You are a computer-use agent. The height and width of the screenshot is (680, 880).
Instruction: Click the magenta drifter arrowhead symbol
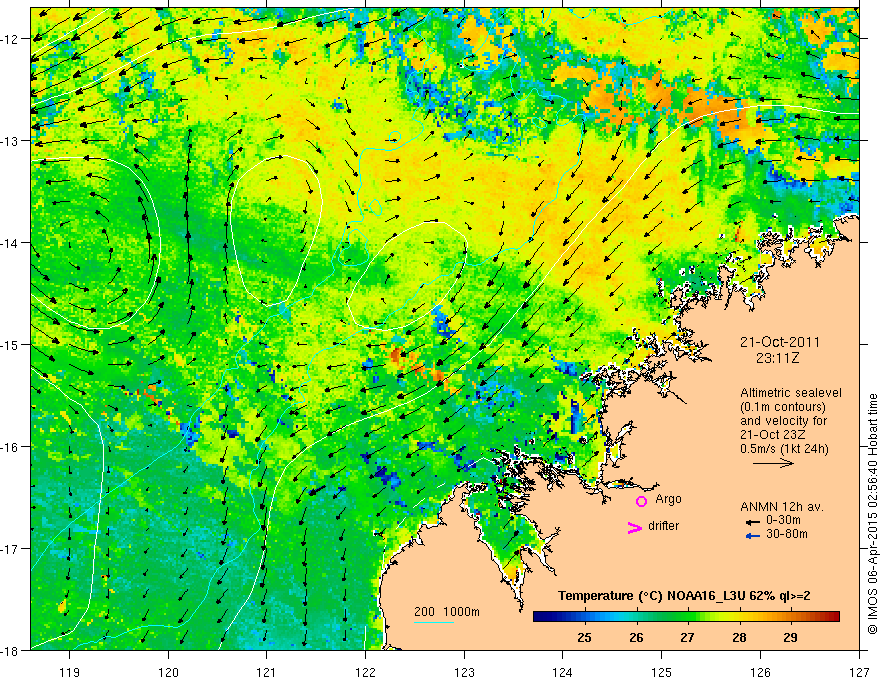click(634, 527)
